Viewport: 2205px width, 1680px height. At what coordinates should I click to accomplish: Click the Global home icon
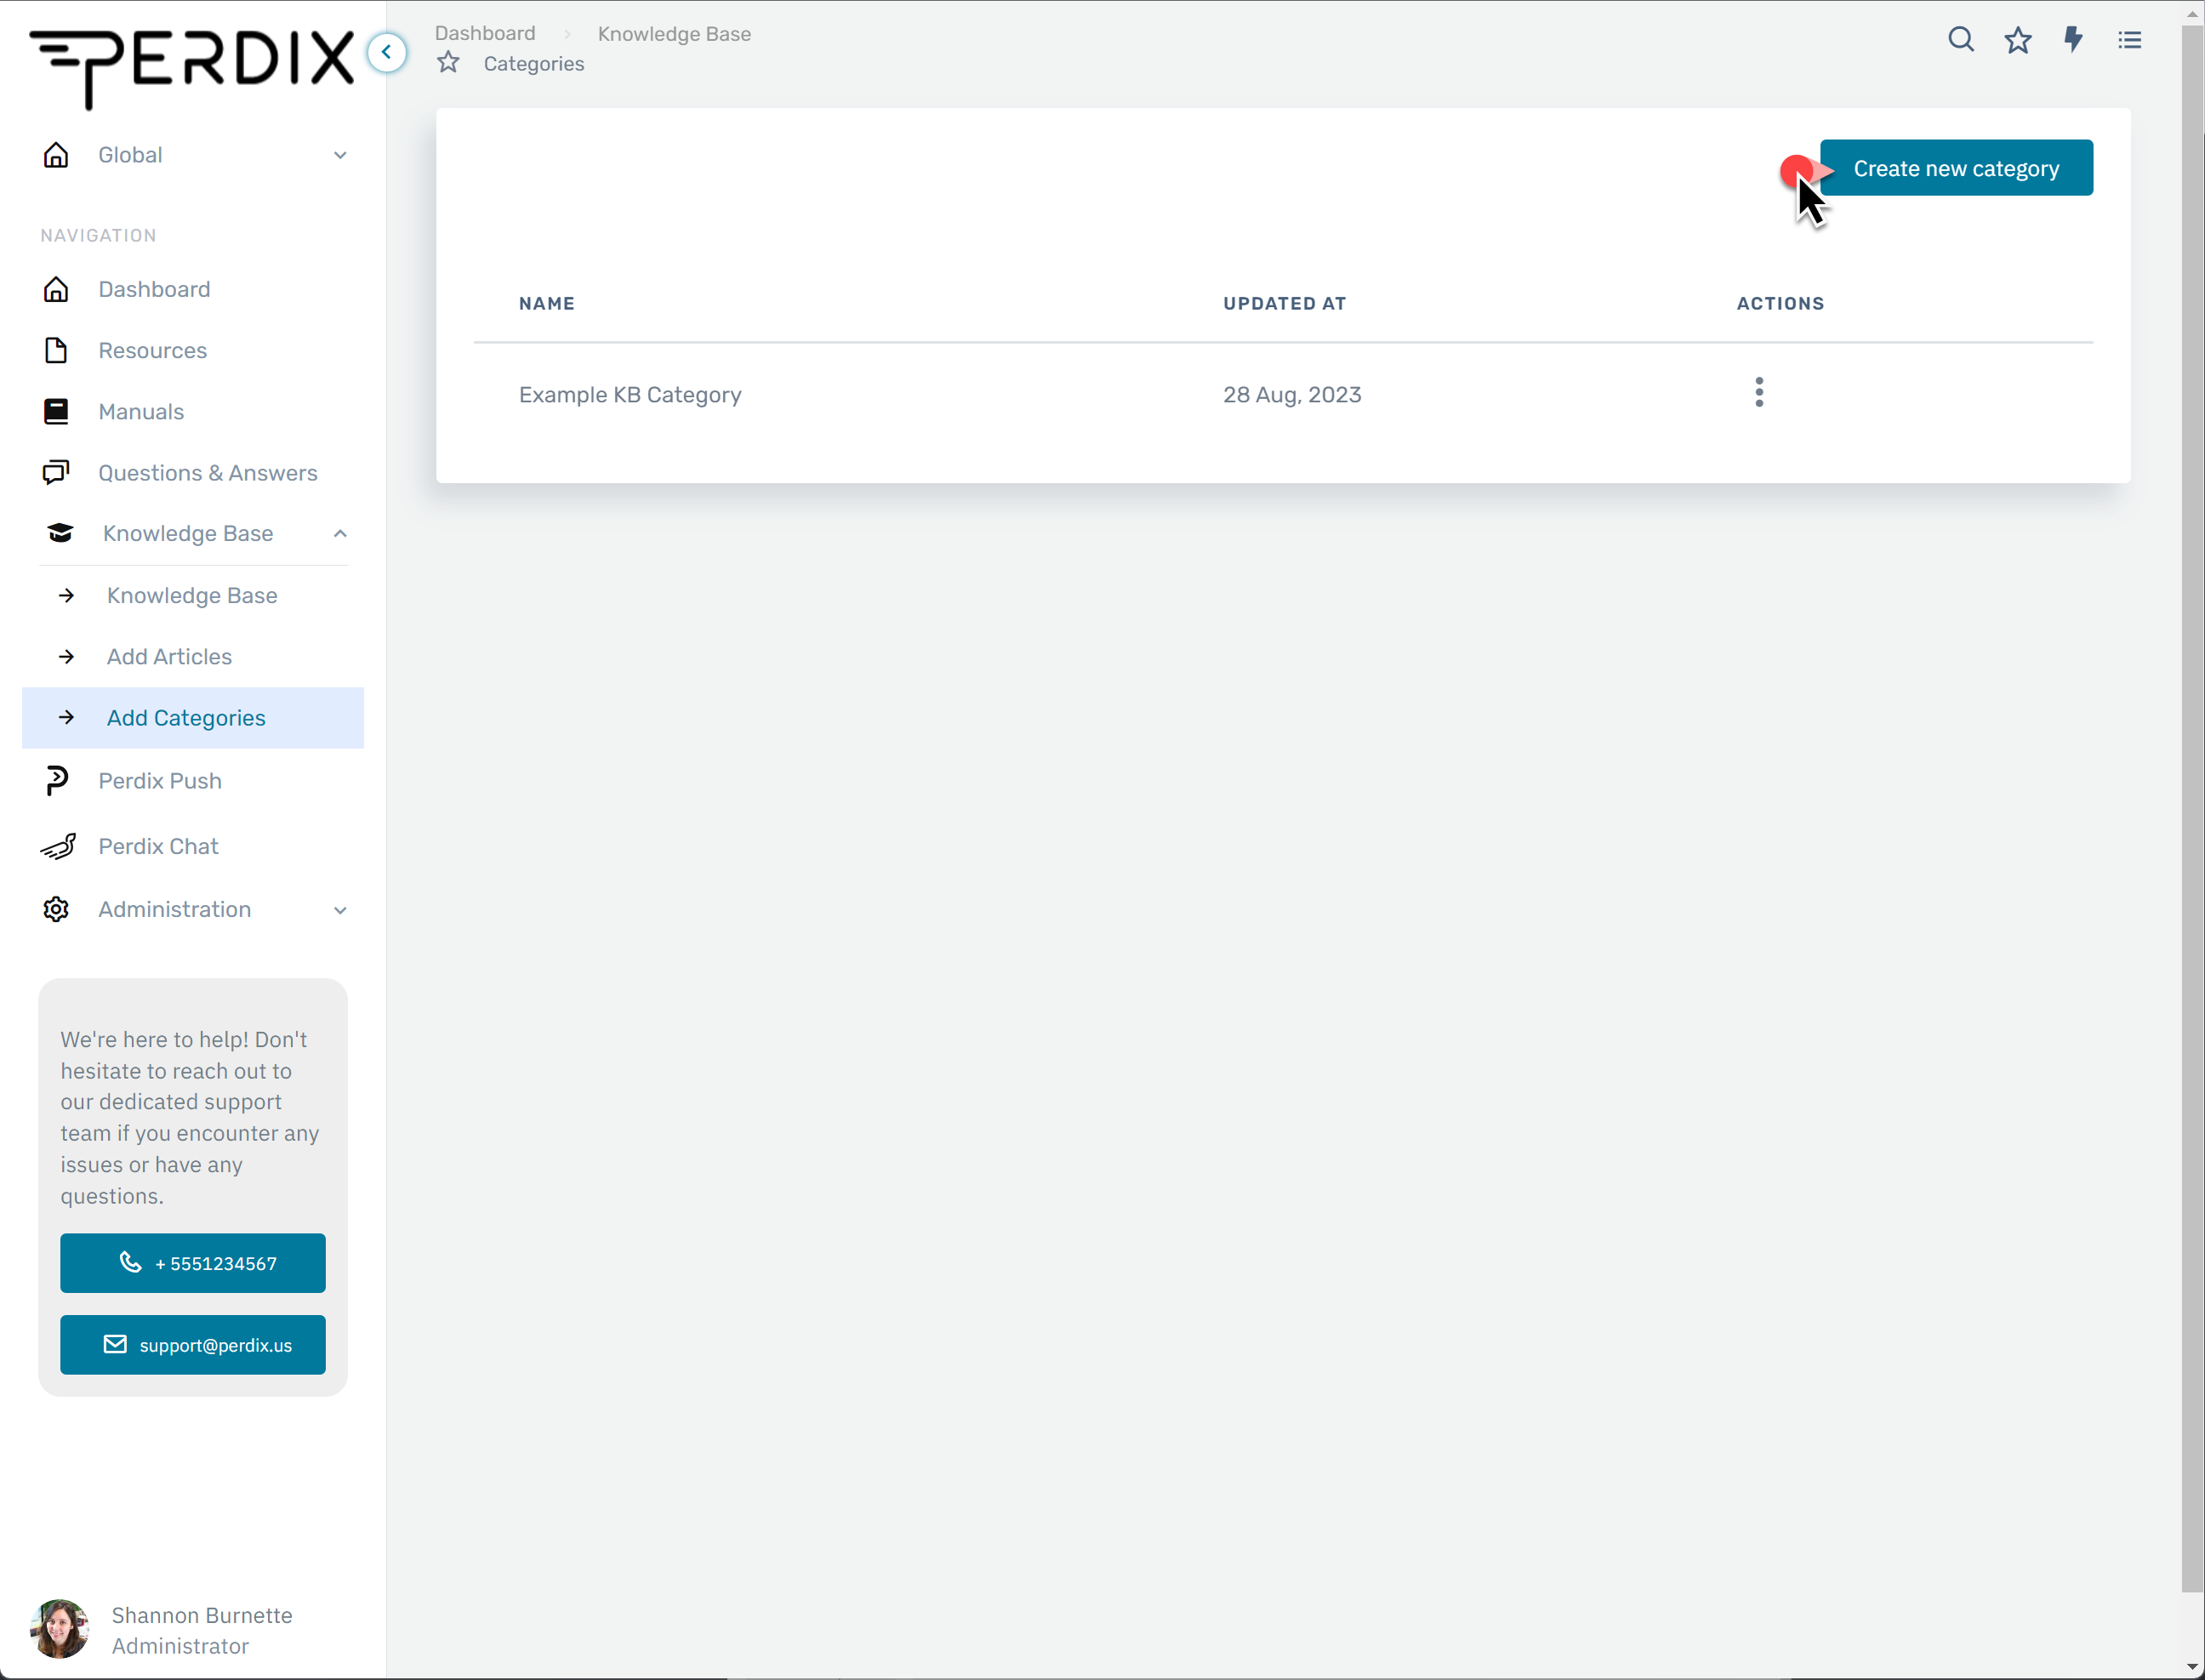point(56,155)
